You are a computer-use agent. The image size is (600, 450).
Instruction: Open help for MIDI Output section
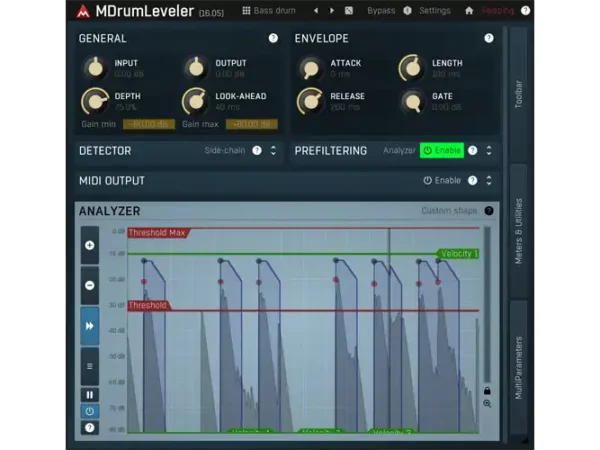click(473, 180)
